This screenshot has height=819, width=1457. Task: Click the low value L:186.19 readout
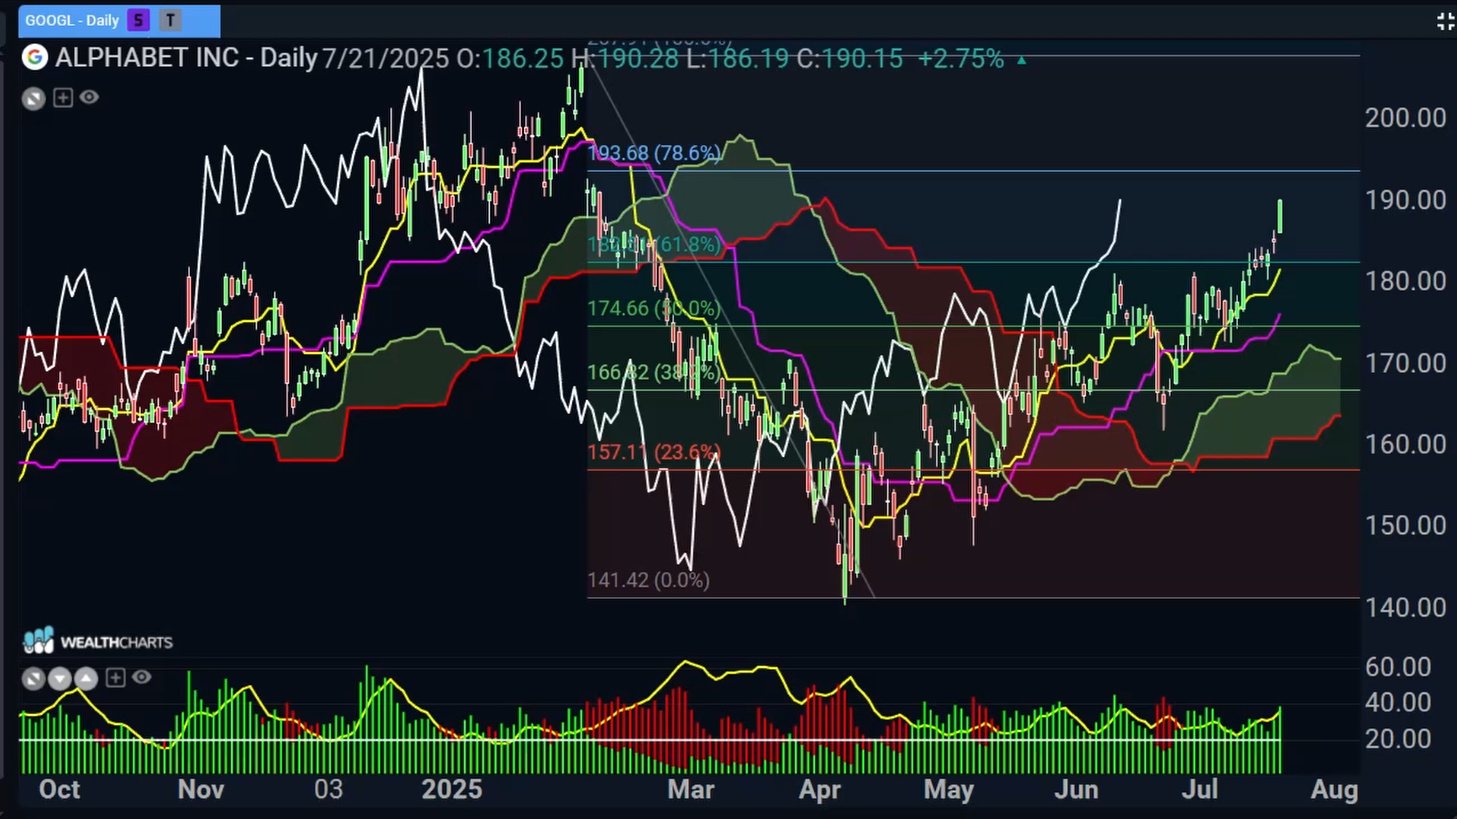click(737, 58)
